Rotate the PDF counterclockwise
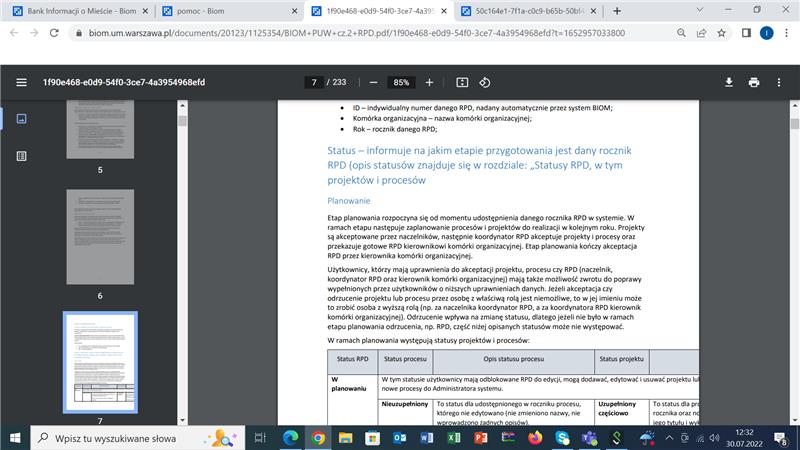This screenshot has height=450, width=800. coord(485,82)
